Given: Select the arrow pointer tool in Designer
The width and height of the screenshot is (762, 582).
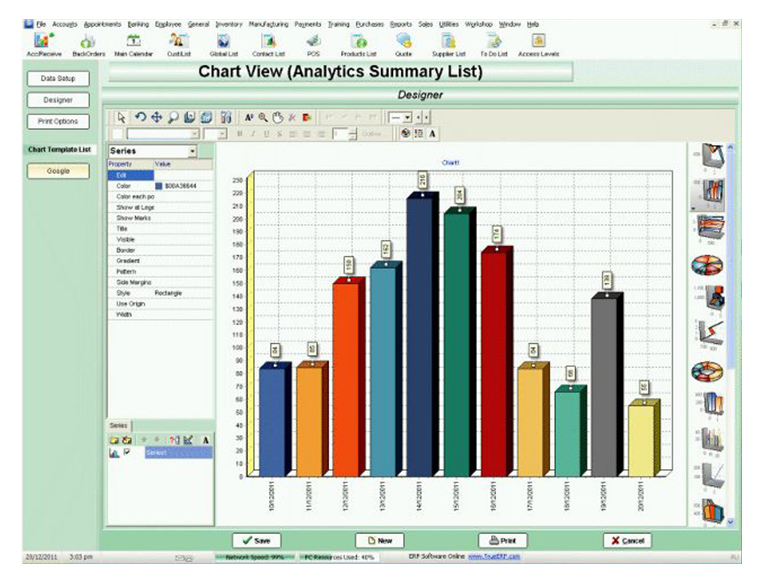Looking at the screenshot, I should coord(121,117).
